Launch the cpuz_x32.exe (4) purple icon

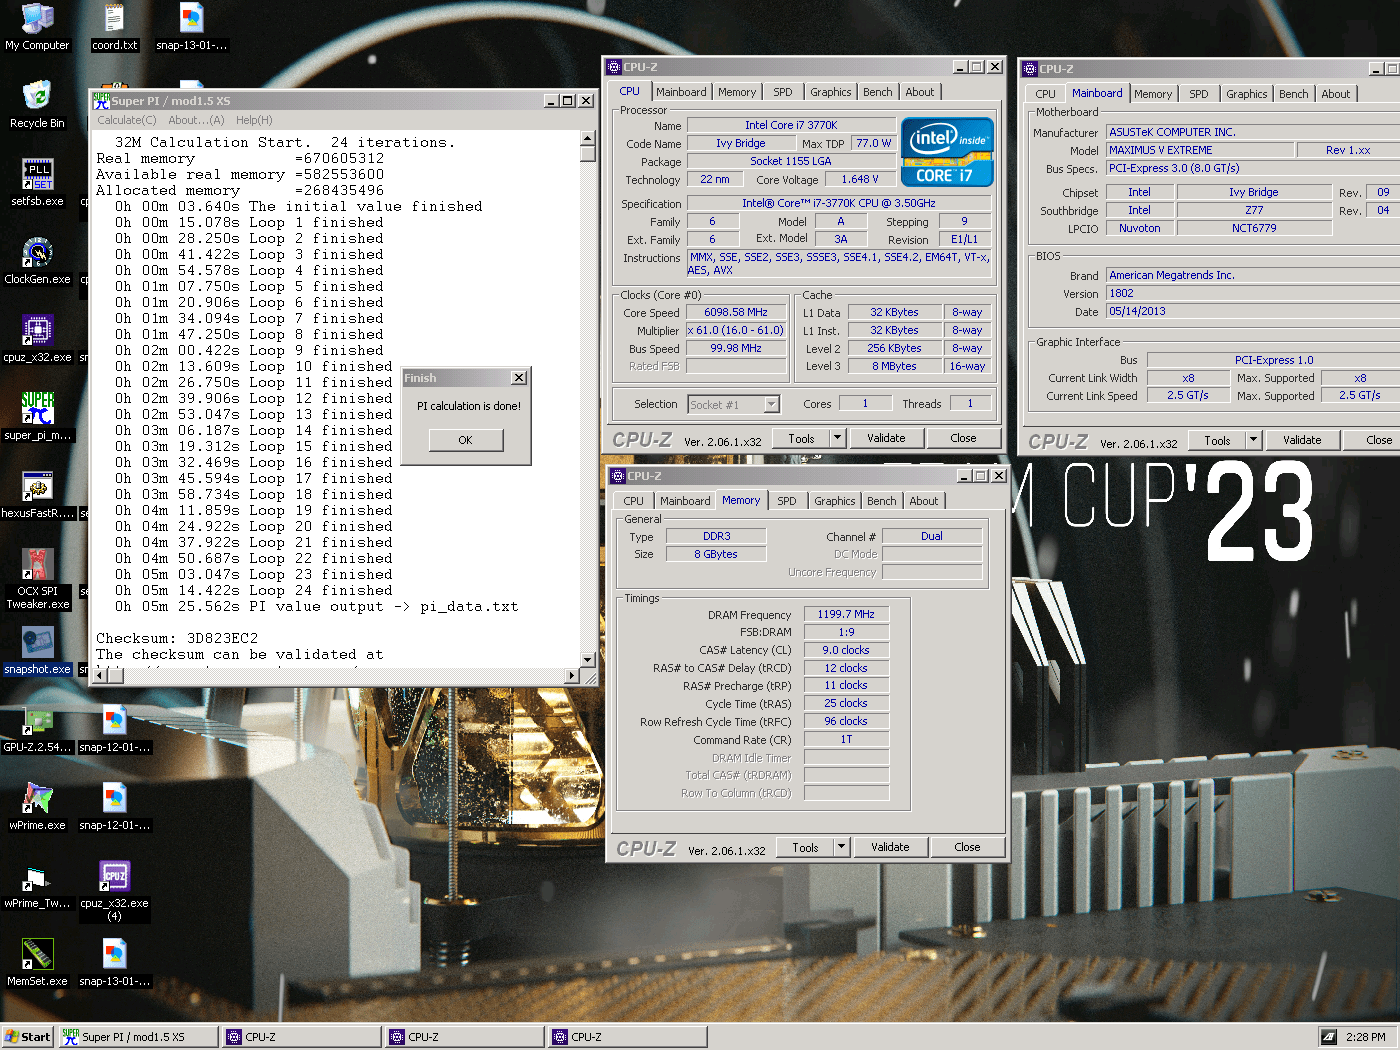[x=114, y=891]
